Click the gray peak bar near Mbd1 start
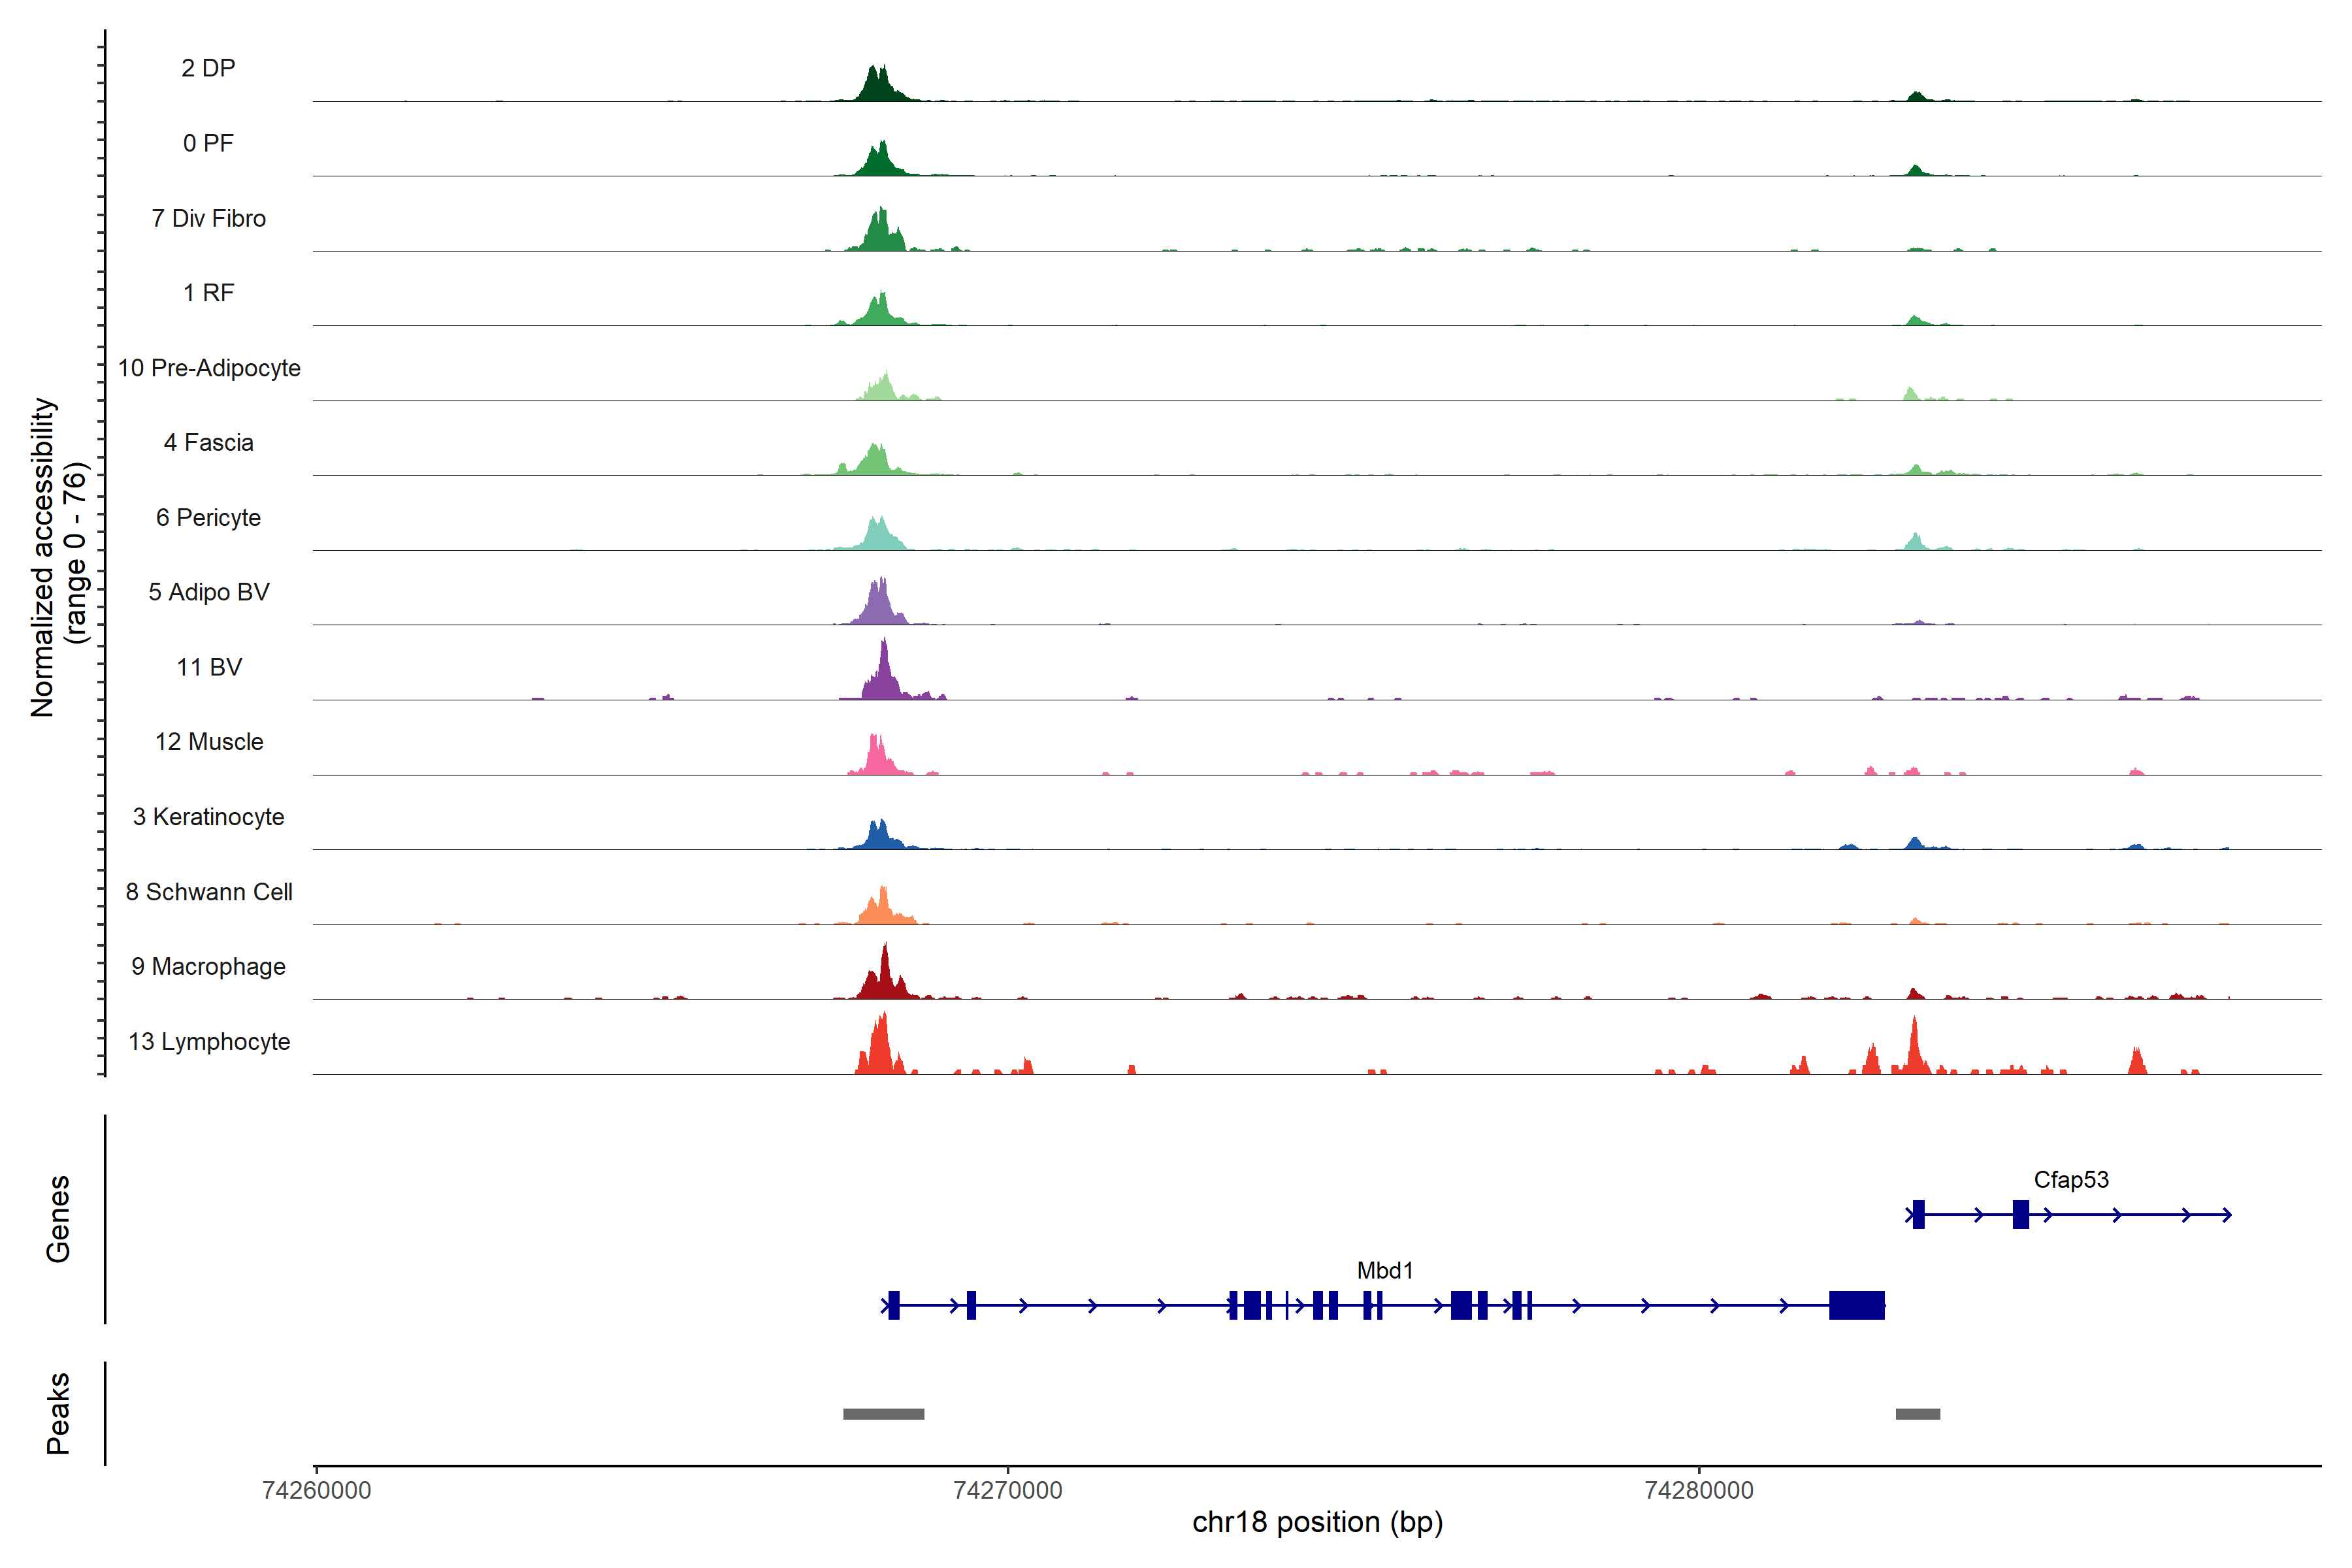The image size is (2352, 1568). (x=883, y=1414)
